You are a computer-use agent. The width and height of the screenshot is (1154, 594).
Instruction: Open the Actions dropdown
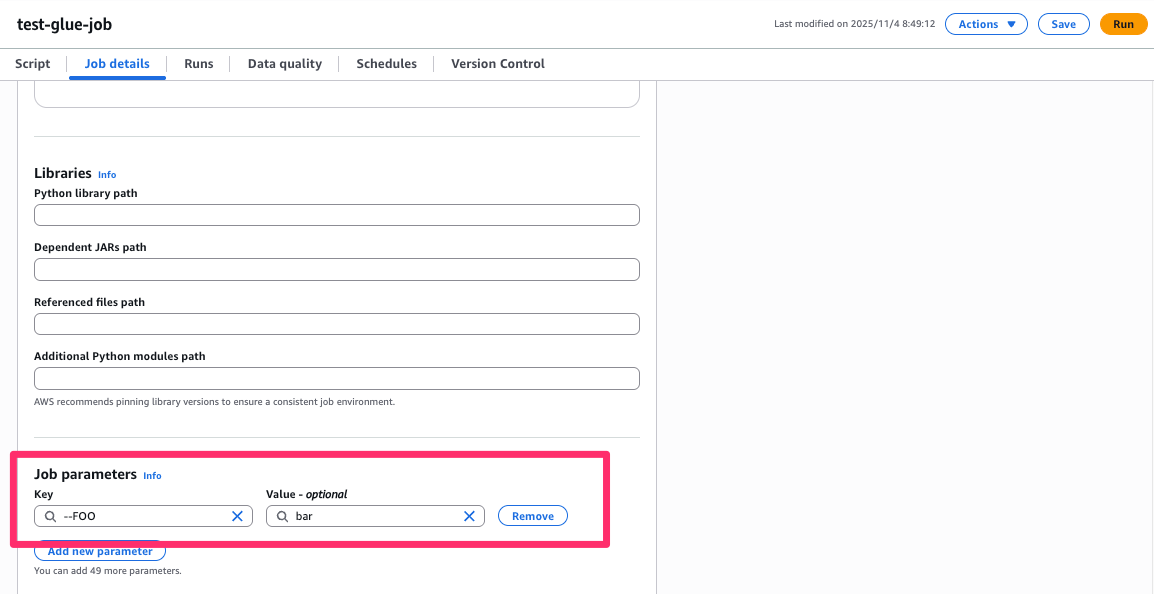[986, 23]
